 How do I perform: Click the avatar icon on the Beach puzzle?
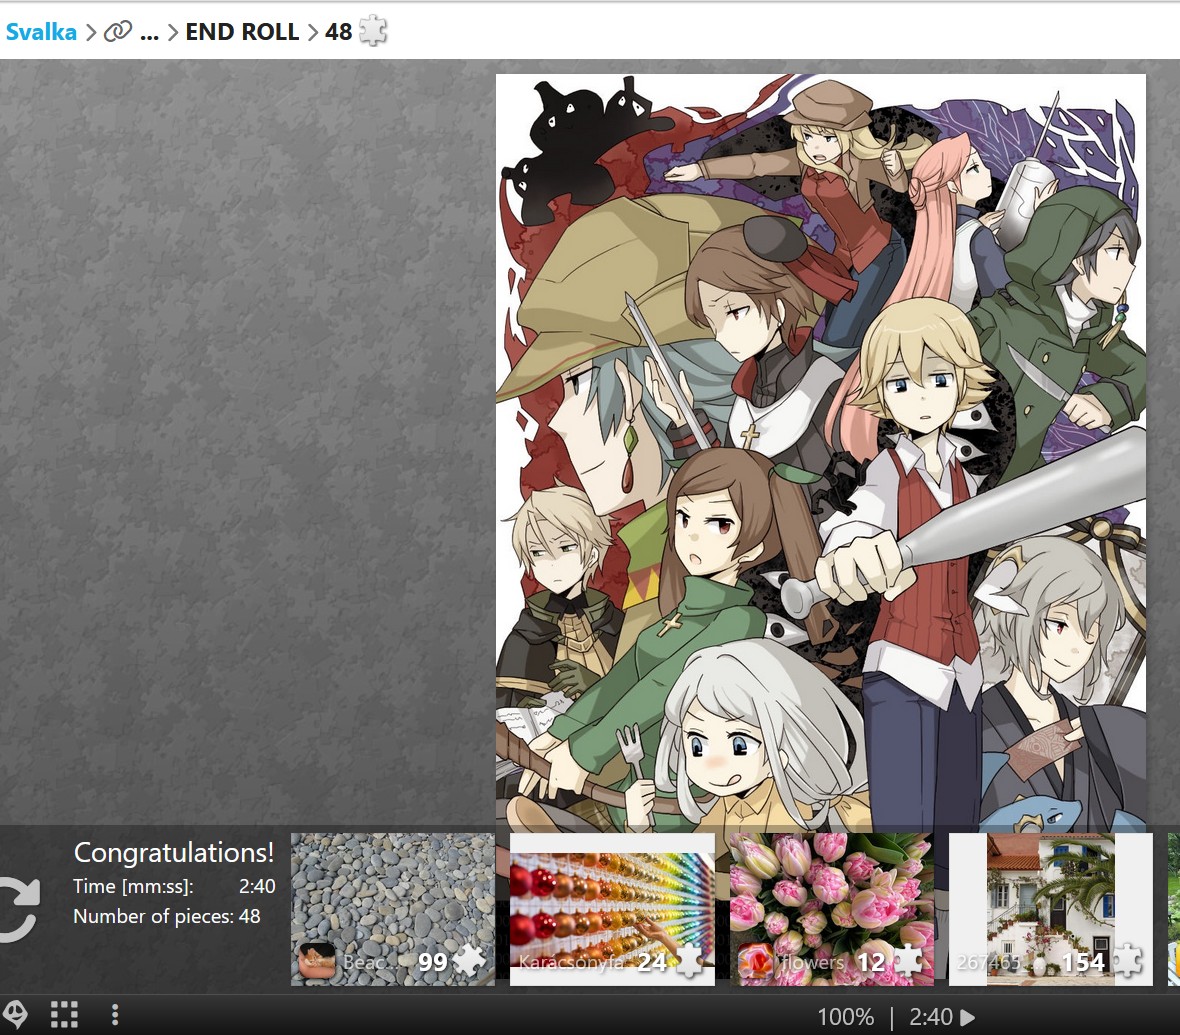tap(317, 961)
